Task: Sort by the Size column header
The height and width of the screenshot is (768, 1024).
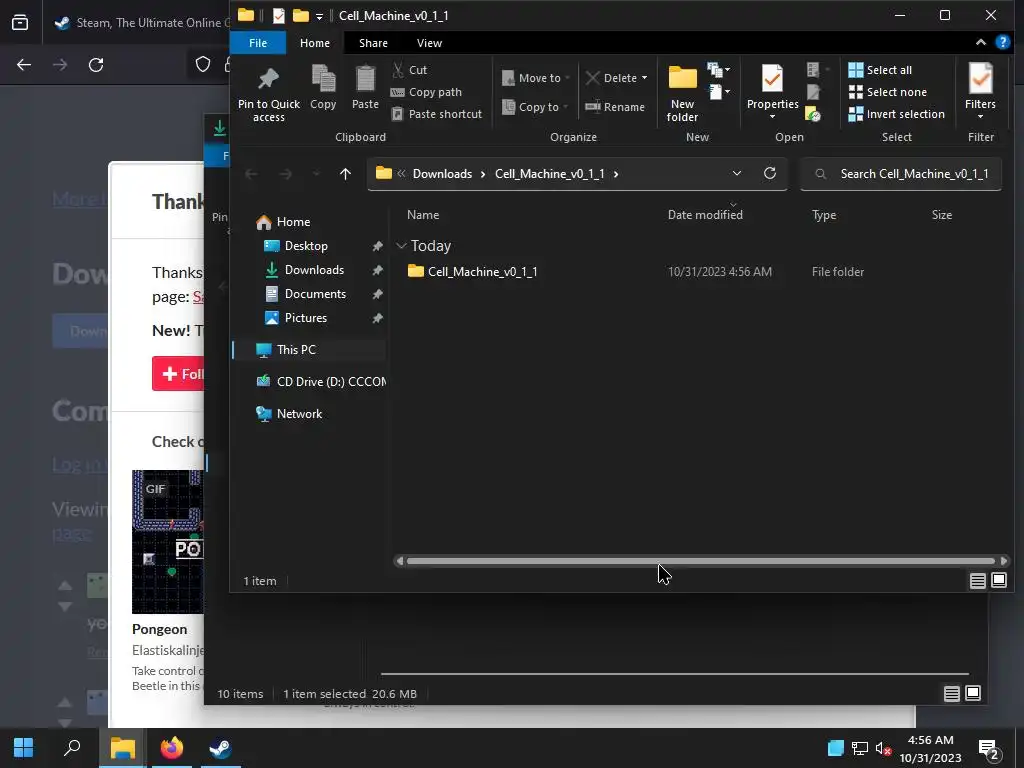Action: [941, 215]
